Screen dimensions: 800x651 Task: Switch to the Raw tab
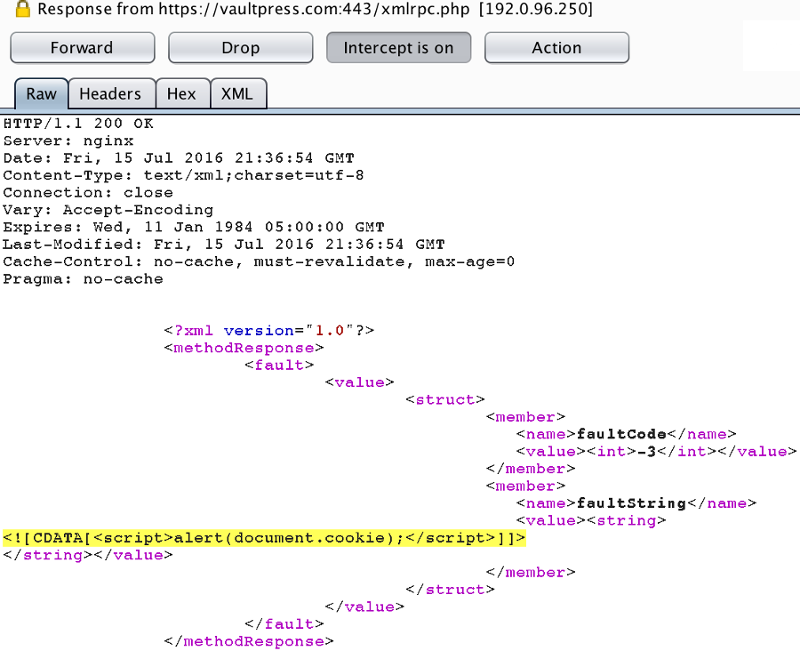(x=41, y=94)
